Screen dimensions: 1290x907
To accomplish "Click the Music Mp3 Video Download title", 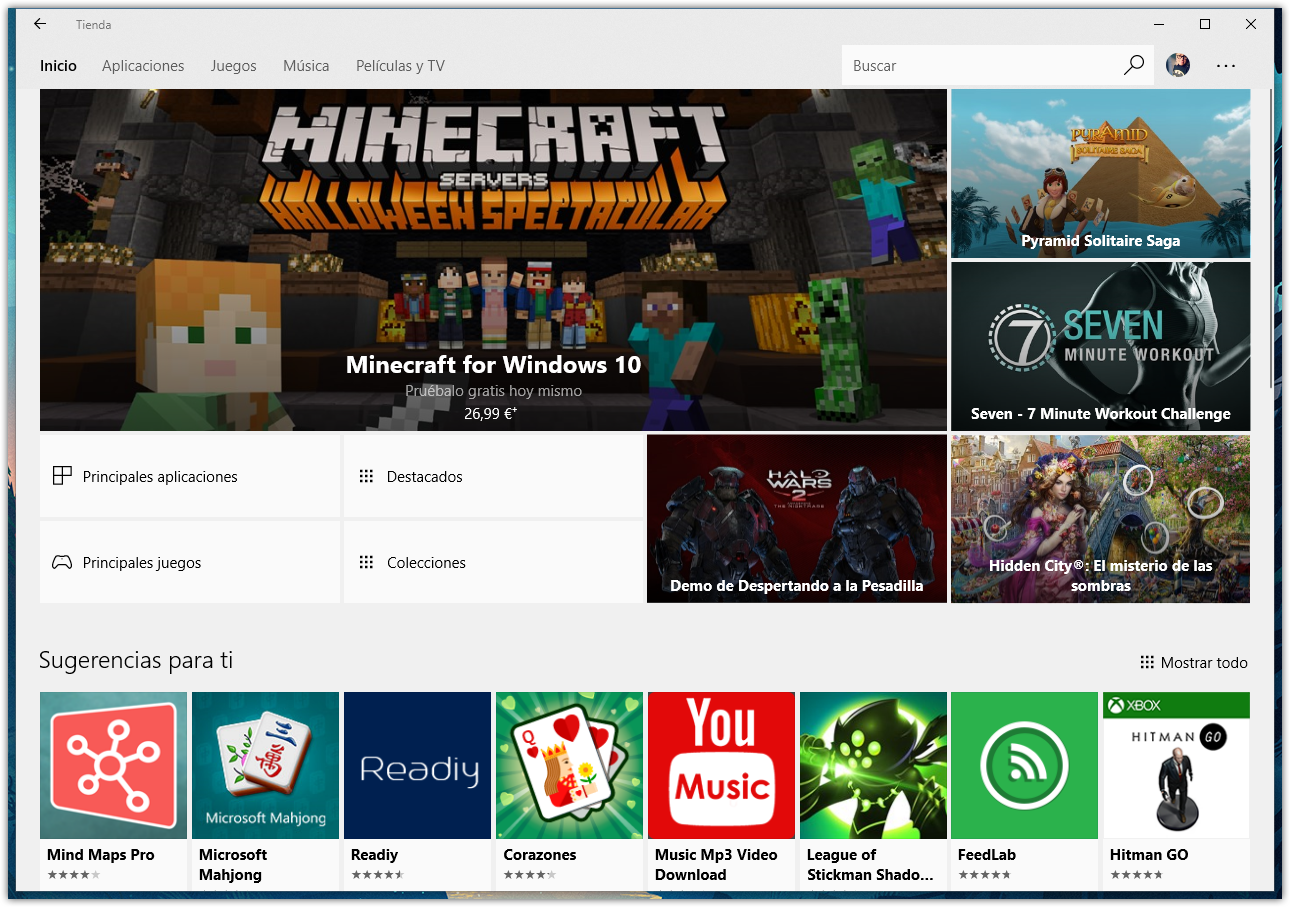I will [x=716, y=865].
